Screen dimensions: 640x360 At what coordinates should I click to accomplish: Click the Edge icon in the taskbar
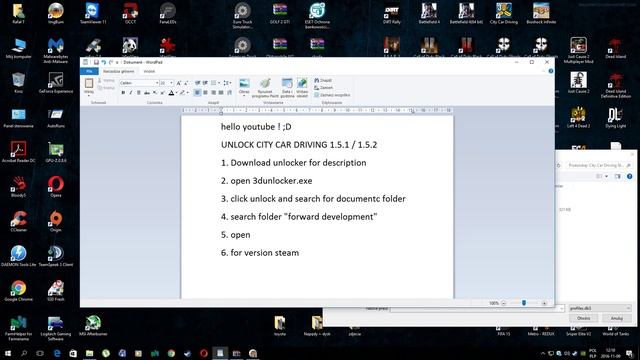click(57, 353)
